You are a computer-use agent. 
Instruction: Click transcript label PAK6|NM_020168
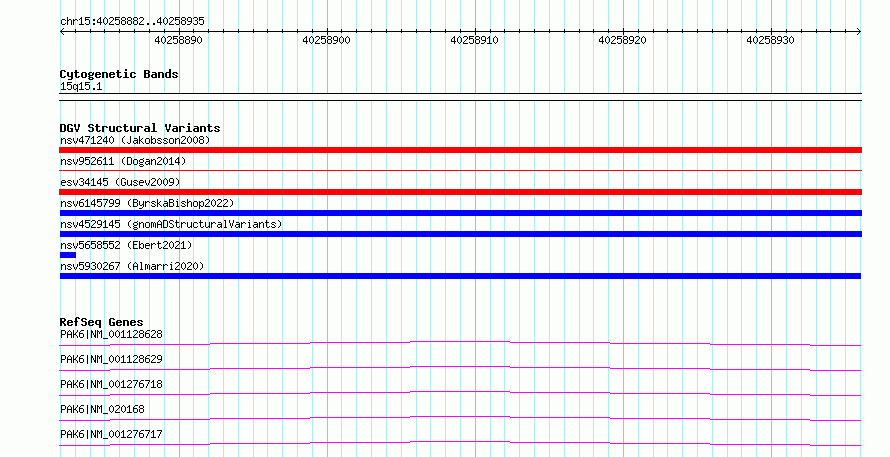tap(102, 409)
